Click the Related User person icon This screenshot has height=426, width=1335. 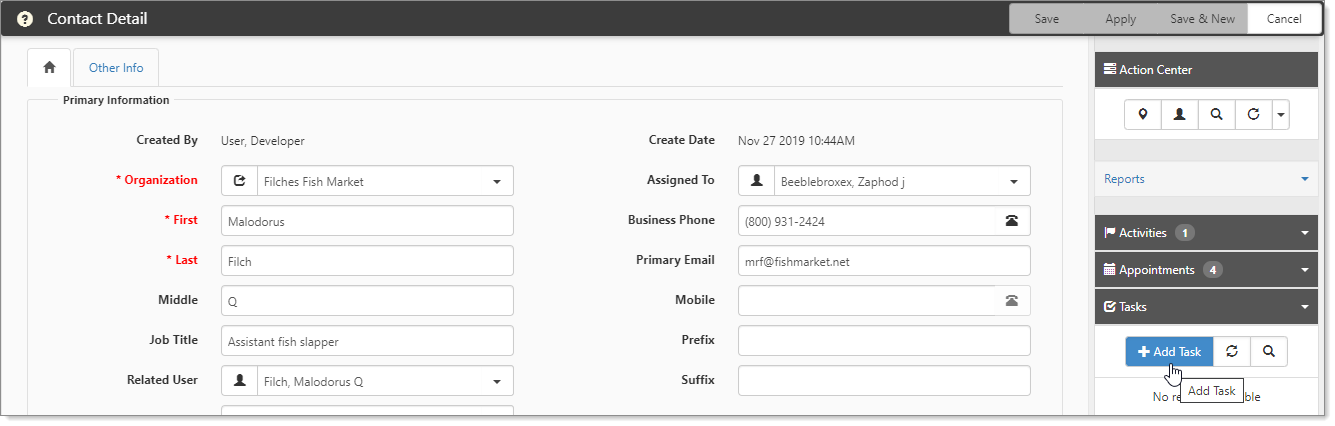tap(239, 381)
